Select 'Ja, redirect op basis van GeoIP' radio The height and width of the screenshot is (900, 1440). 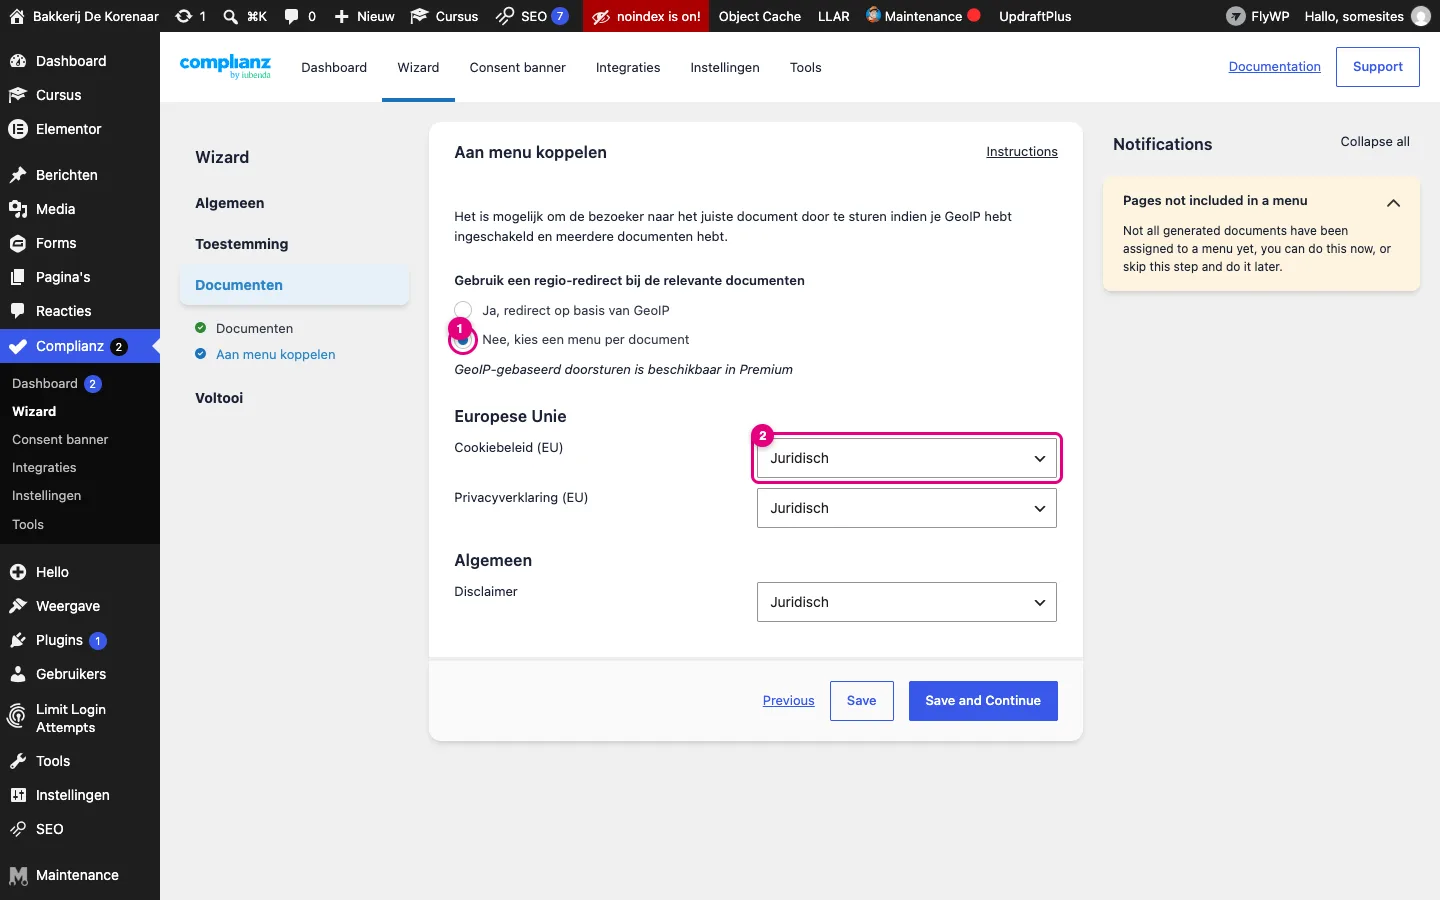[x=463, y=310]
